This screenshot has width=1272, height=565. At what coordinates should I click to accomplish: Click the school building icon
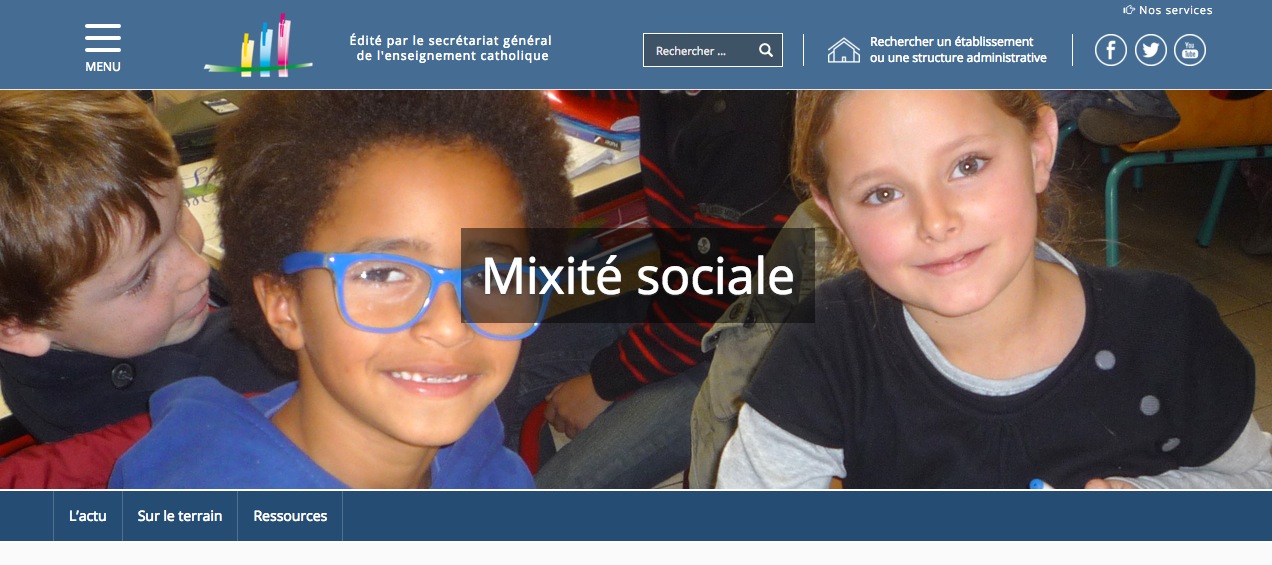[844, 50]
